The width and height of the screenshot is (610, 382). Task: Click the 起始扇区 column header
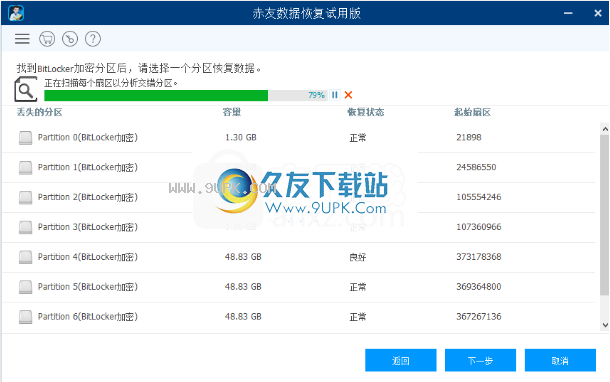pyautogui.click(x=473, y=112)
